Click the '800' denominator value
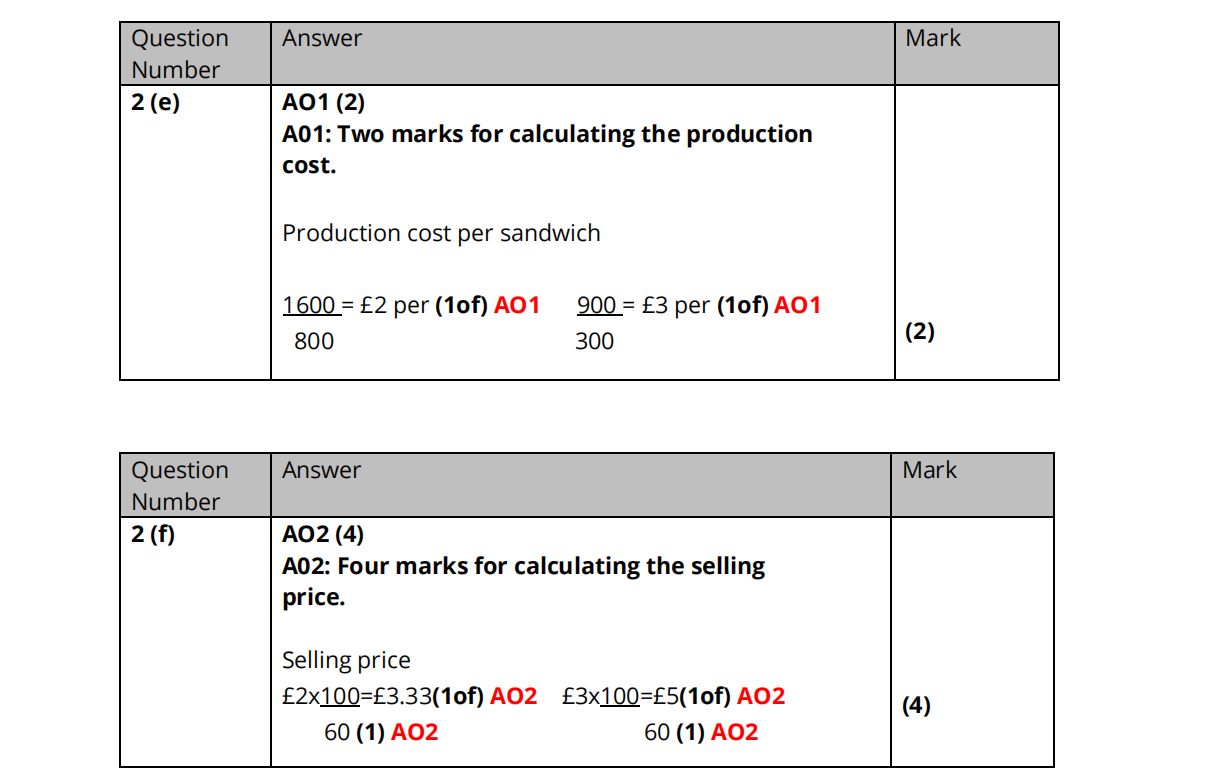Screen dimensions: 1230x778 314,341
